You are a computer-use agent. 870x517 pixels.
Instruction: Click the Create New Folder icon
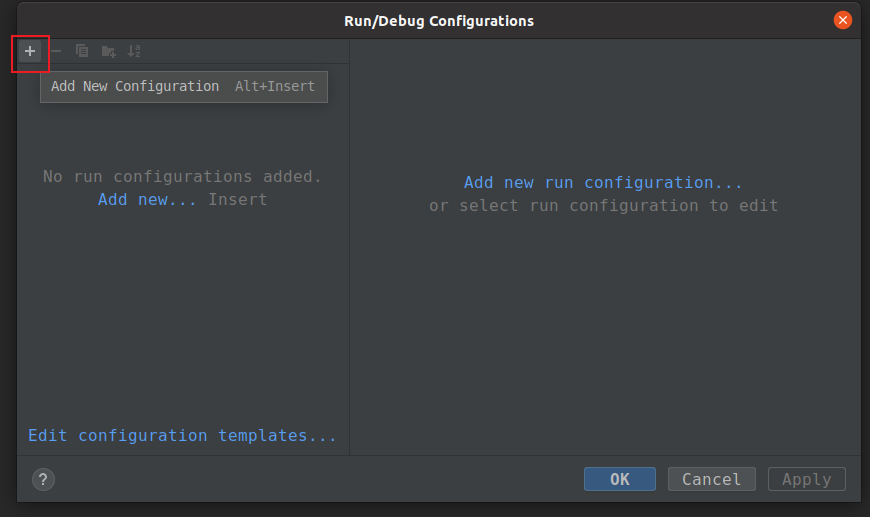pos(108,52)
